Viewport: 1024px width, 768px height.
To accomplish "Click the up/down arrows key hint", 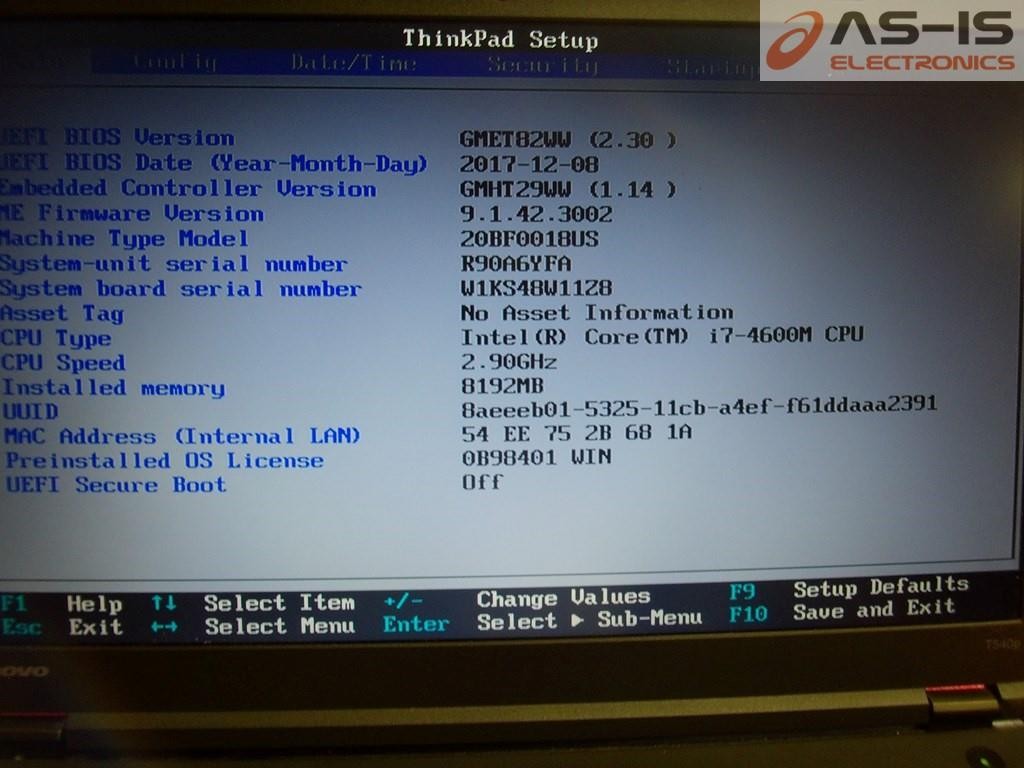I will pyautogui.click(x=163, y=603).
